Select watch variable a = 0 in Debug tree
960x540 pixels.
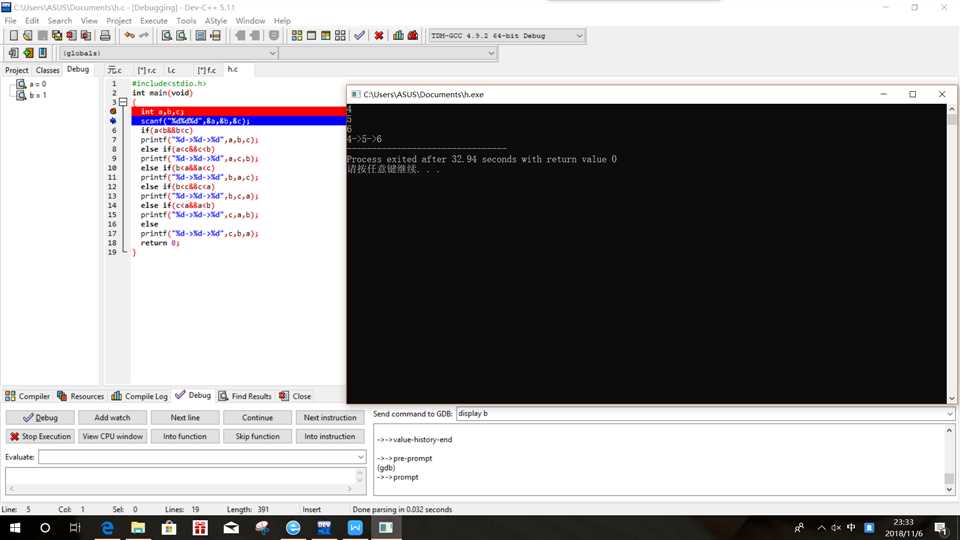coord(31,84)
